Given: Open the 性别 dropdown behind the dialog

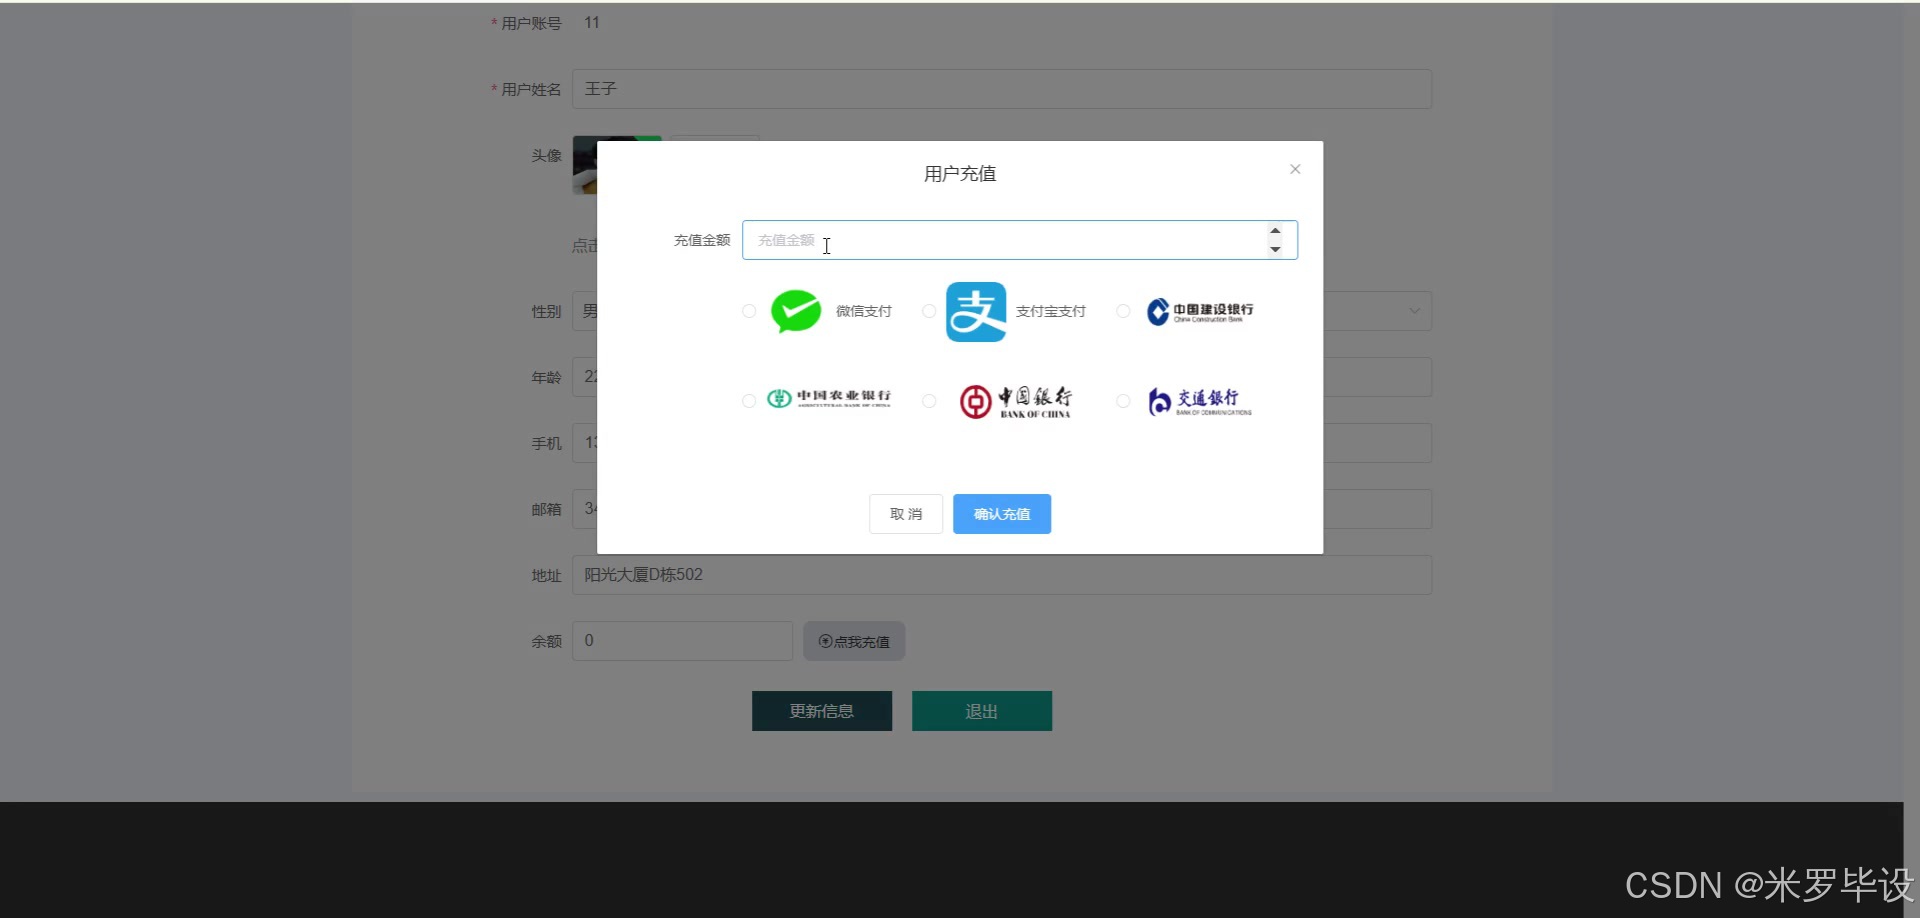Looking at the screenshot, I should pyautogui.click(x=1413, y=311).
